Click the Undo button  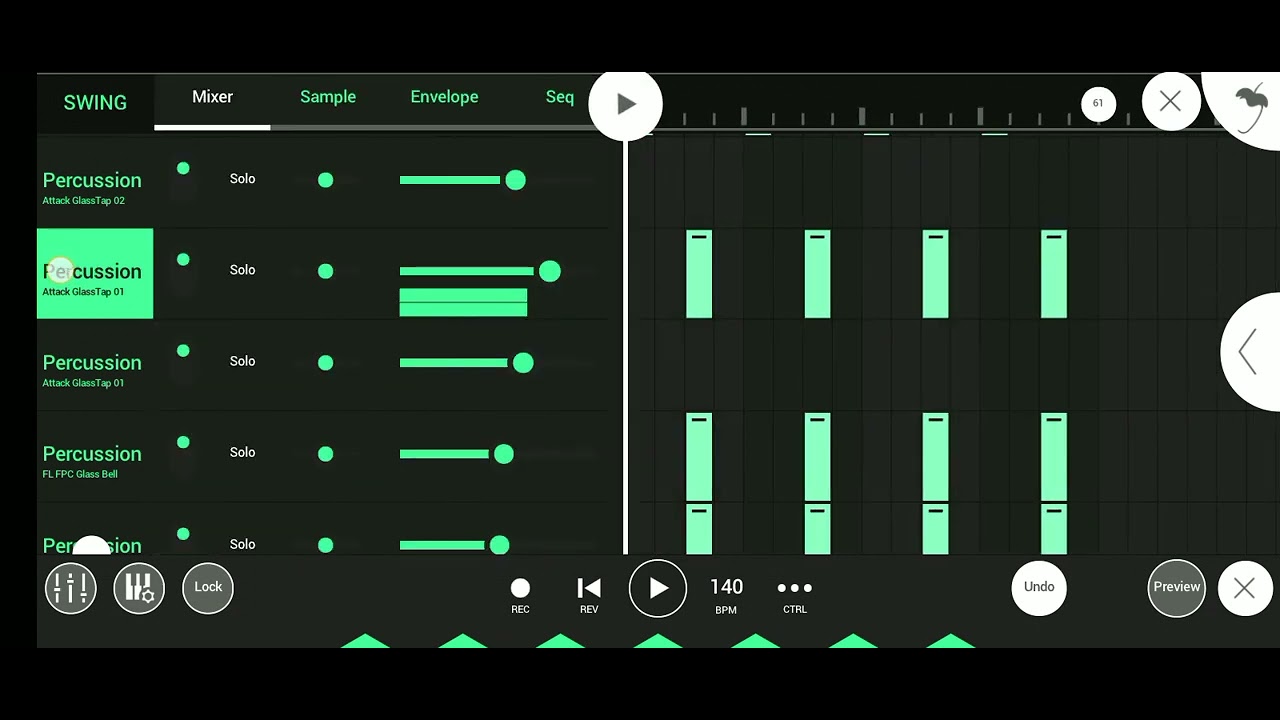[1039, 587]
